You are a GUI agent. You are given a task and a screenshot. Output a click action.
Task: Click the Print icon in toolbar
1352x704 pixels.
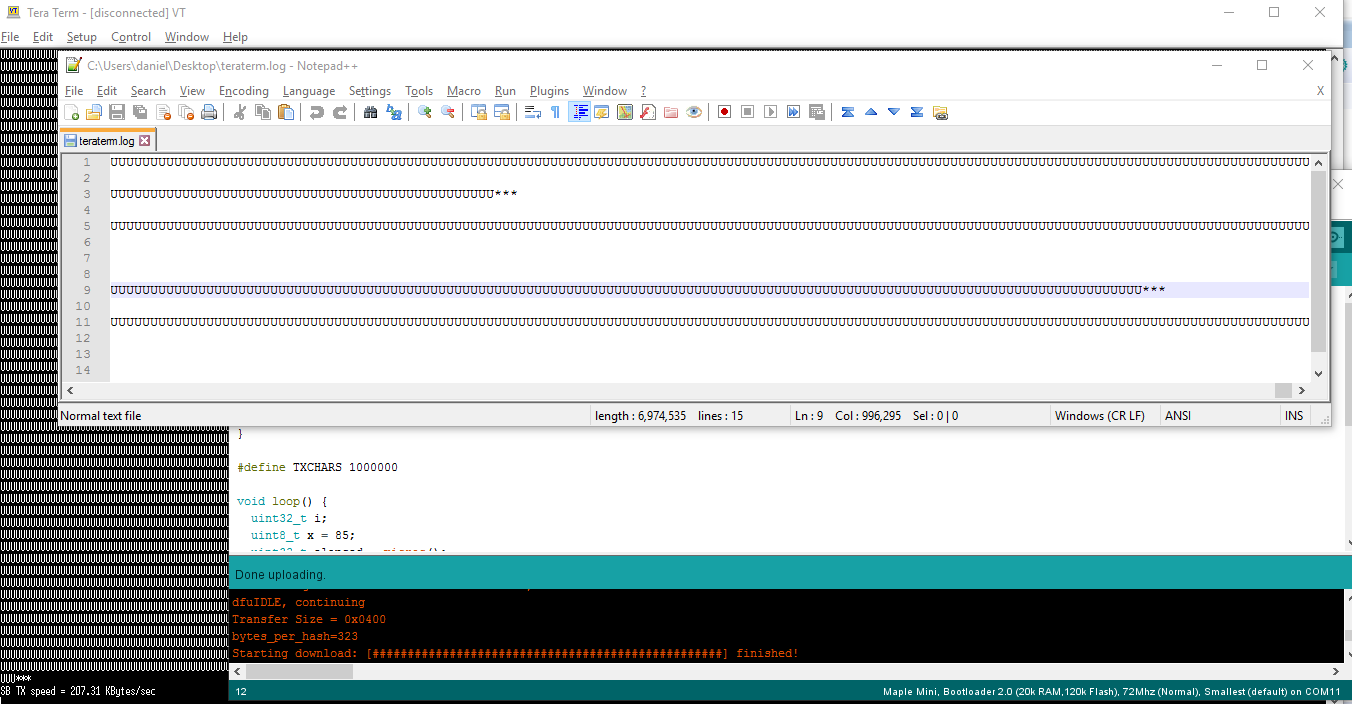coord(209,112)
